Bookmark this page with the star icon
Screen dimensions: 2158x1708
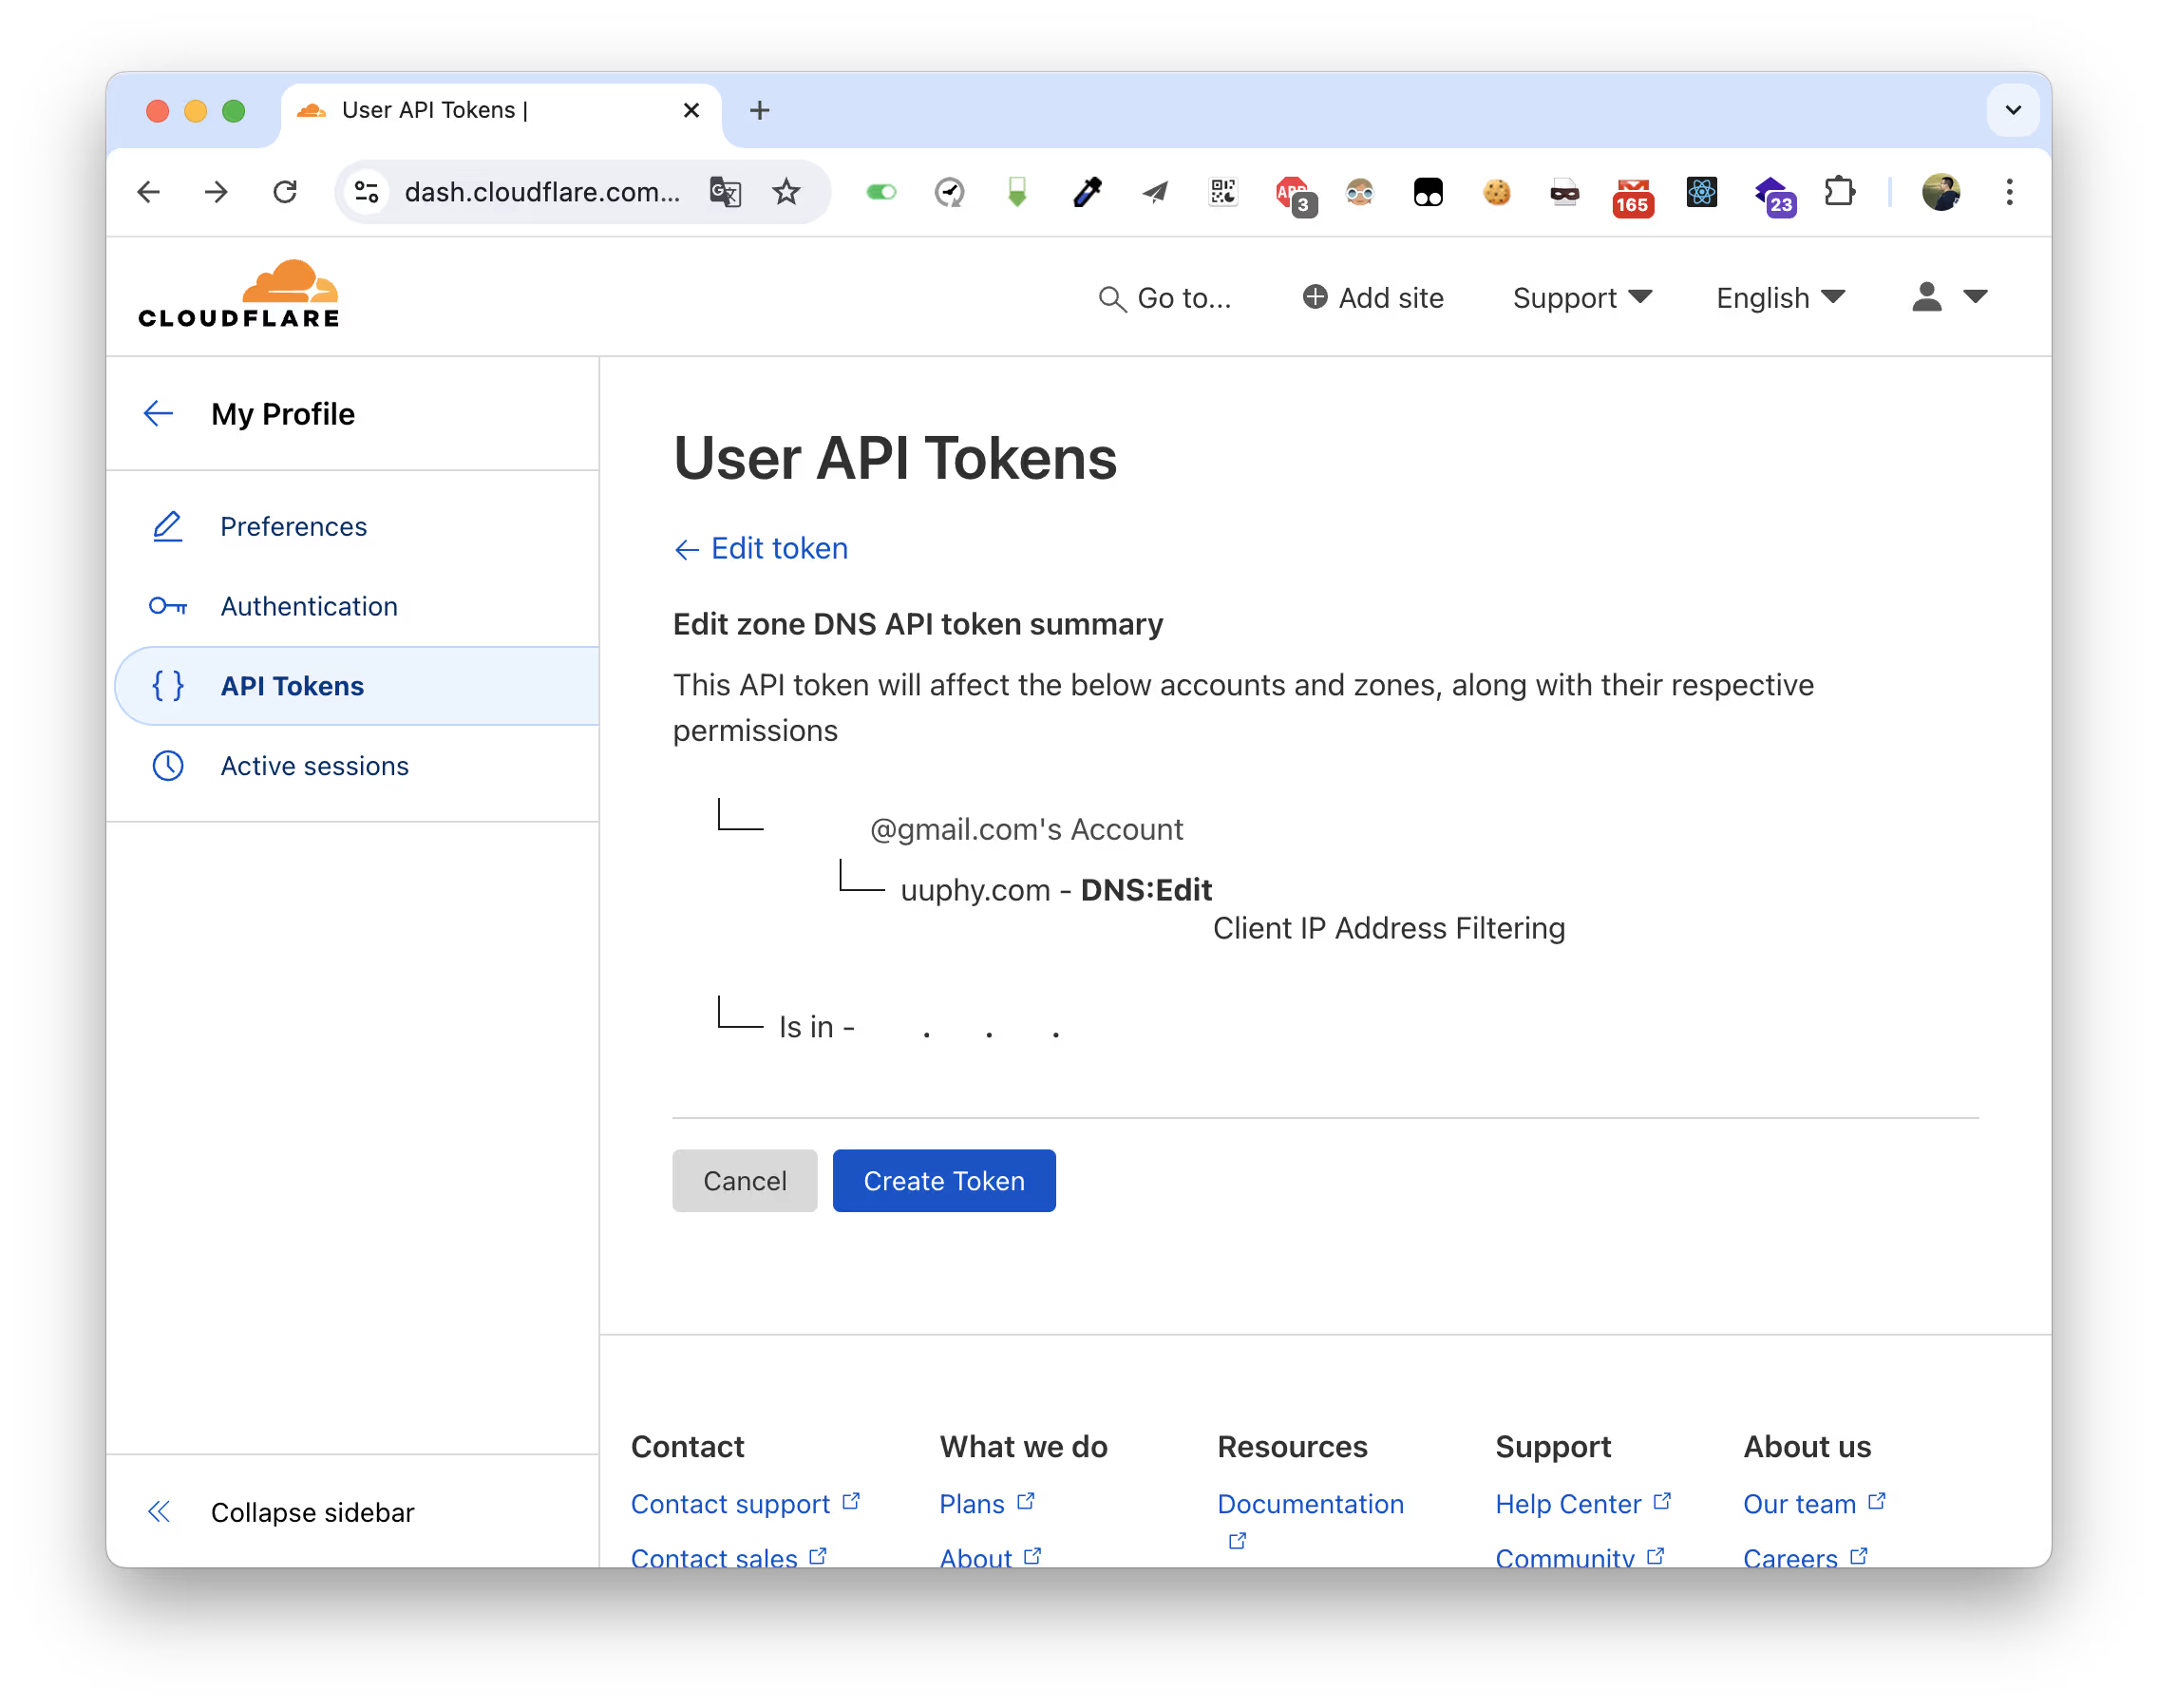click(787, 192)
